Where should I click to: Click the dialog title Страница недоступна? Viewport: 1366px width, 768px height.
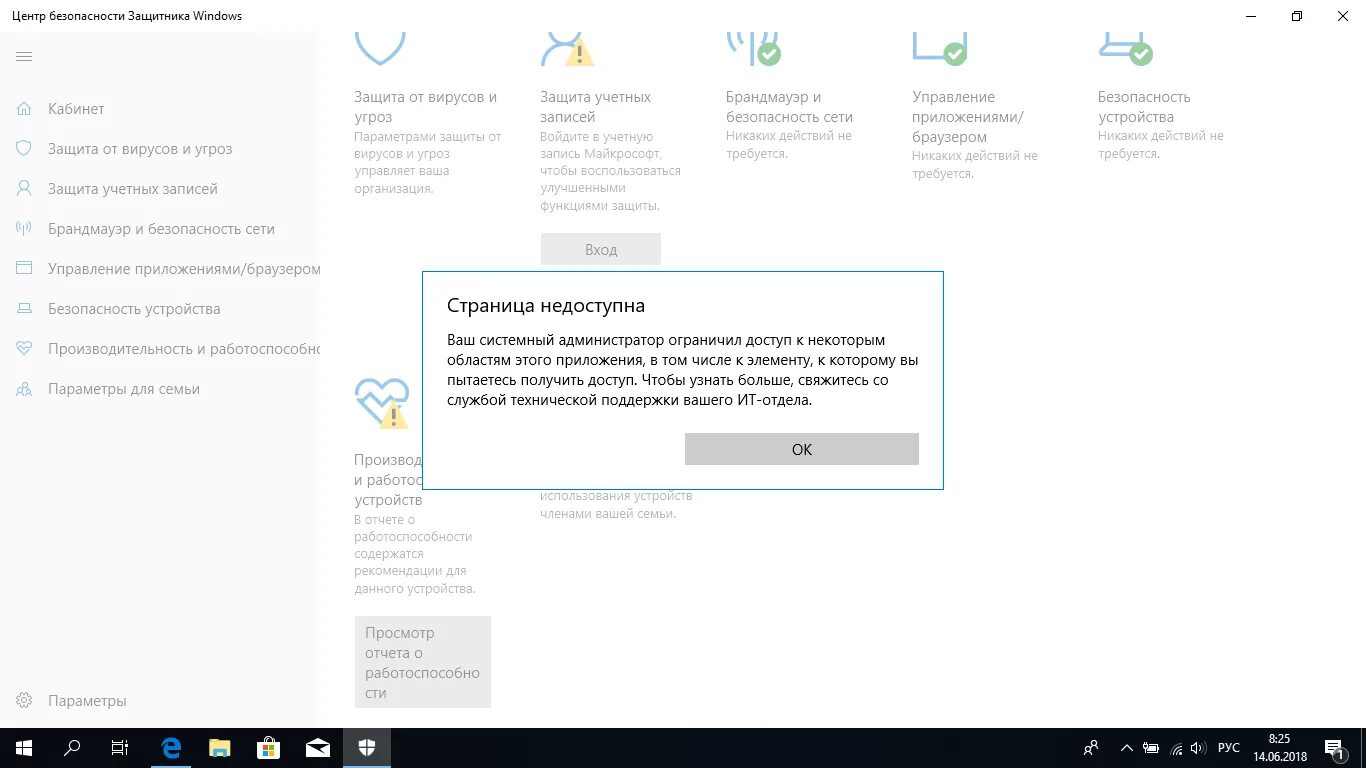pyautogui.click(x=546, y=306)
